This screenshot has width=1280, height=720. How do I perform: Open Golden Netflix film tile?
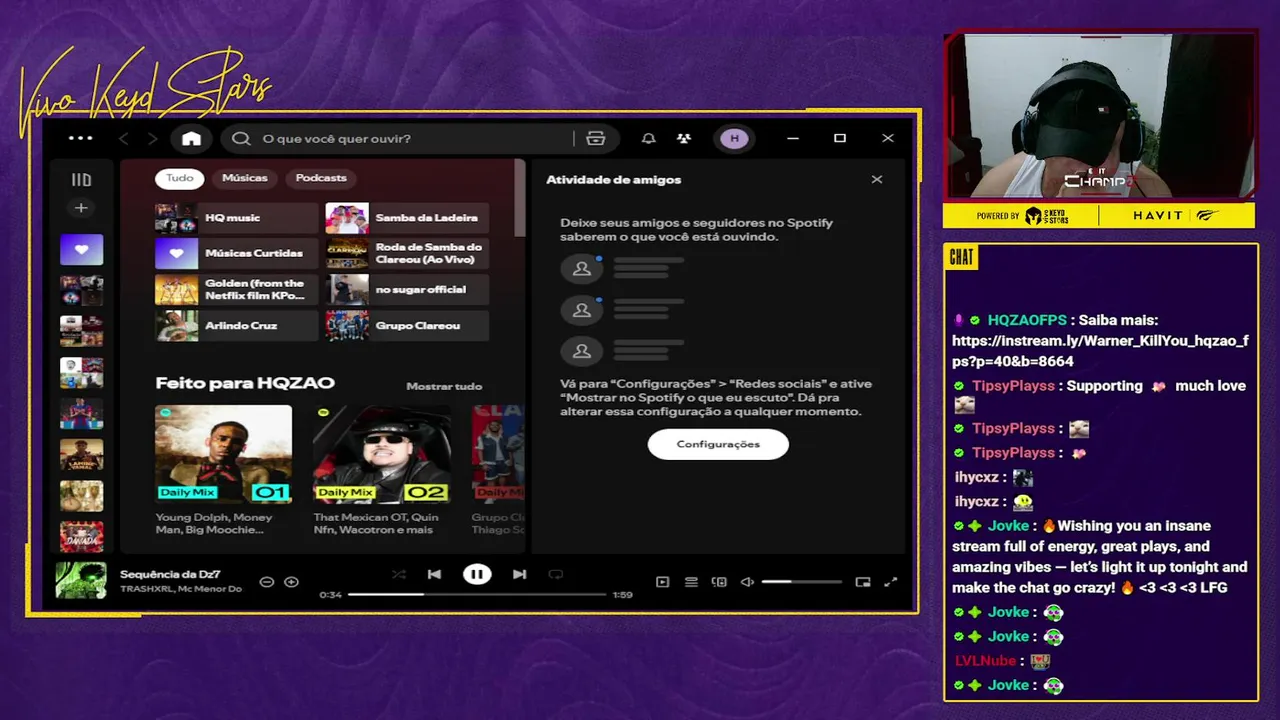point(236,290)
